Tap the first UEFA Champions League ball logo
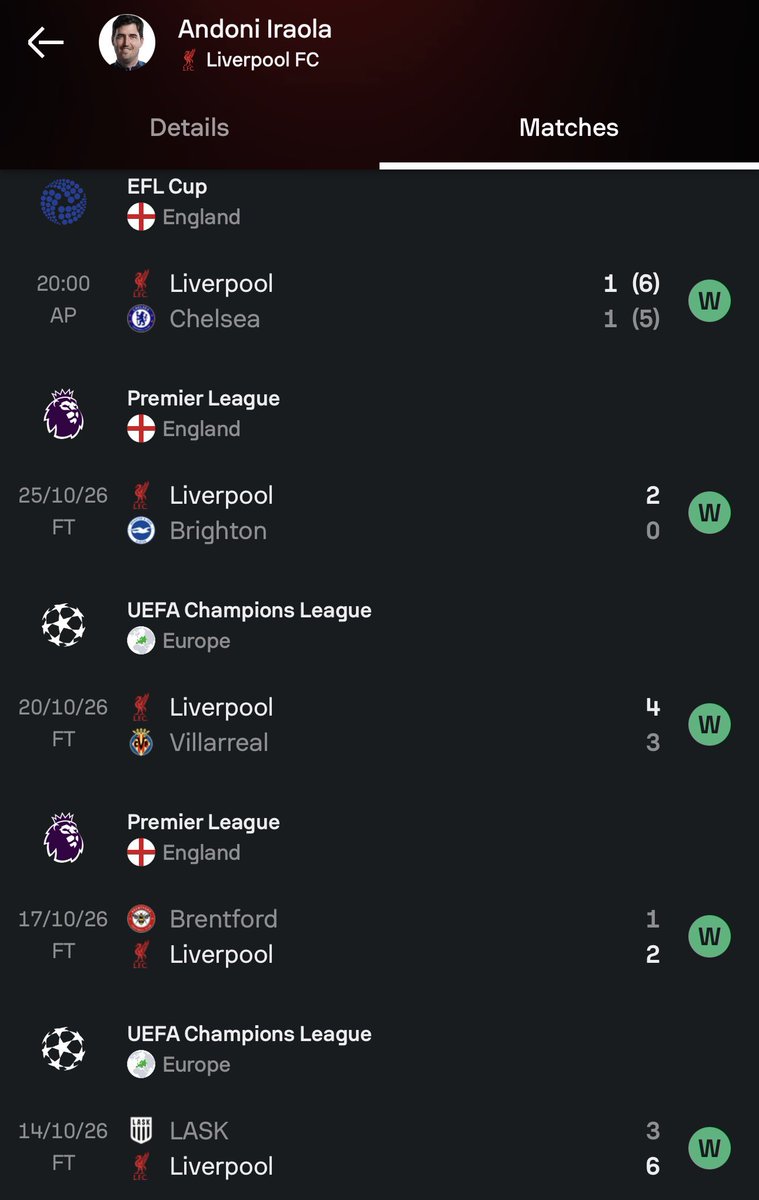Viewport: 759px width, 1200px height. (x=63, y=625)
